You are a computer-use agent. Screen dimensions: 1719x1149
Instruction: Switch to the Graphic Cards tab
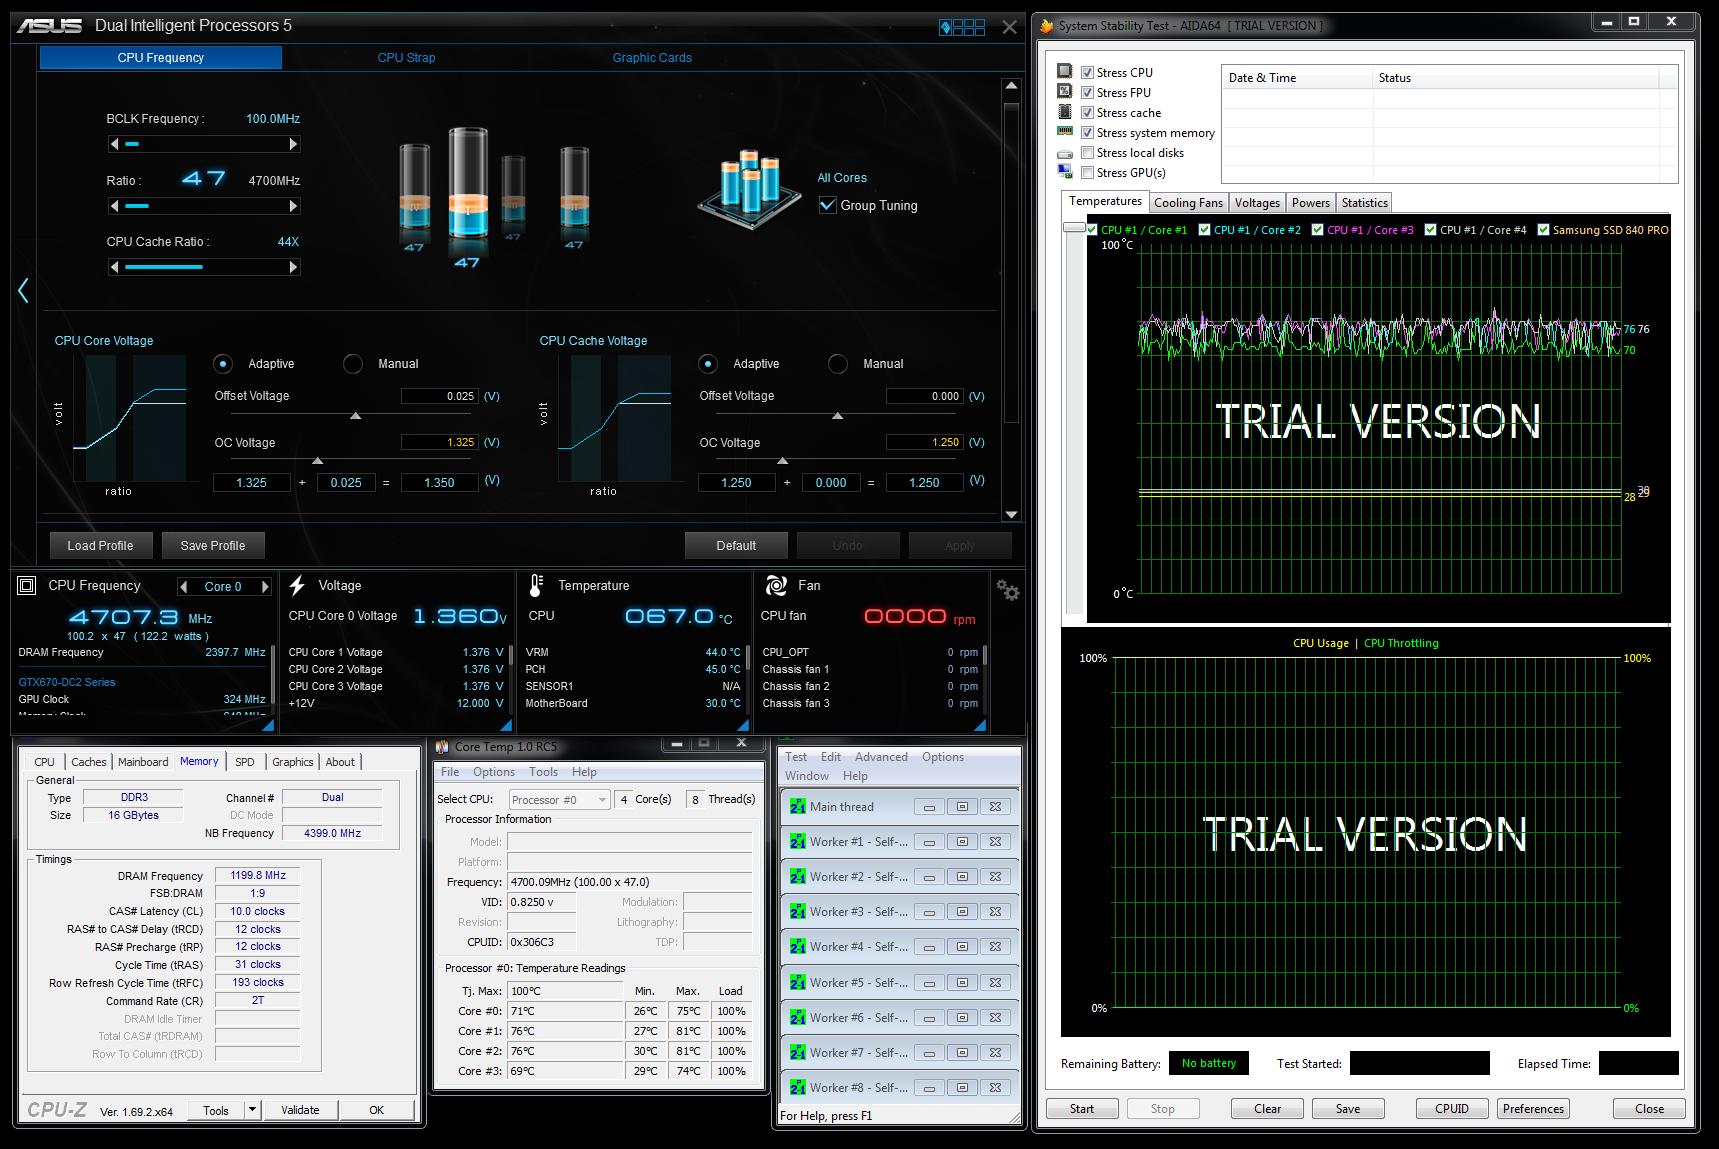pyautogui.click(x=652, y=58)
